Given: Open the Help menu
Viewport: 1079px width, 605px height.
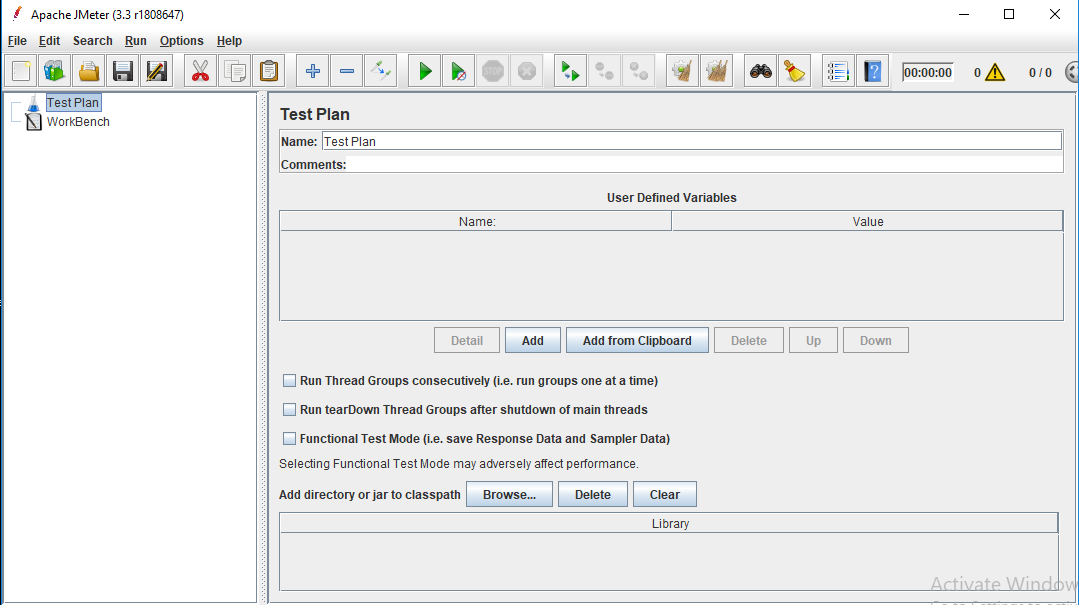Looking at the screenshot, I should pyautogui.click(x=229, y=41).
